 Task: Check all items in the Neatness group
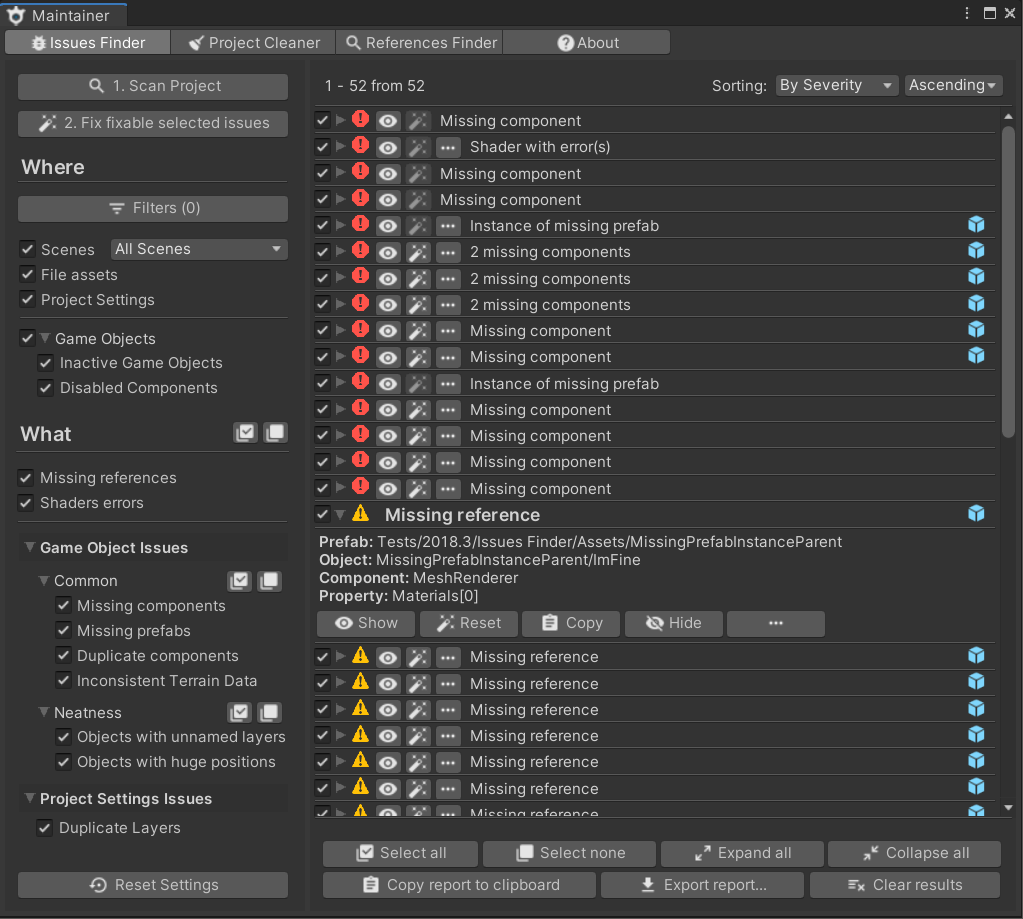pos(239,712)
